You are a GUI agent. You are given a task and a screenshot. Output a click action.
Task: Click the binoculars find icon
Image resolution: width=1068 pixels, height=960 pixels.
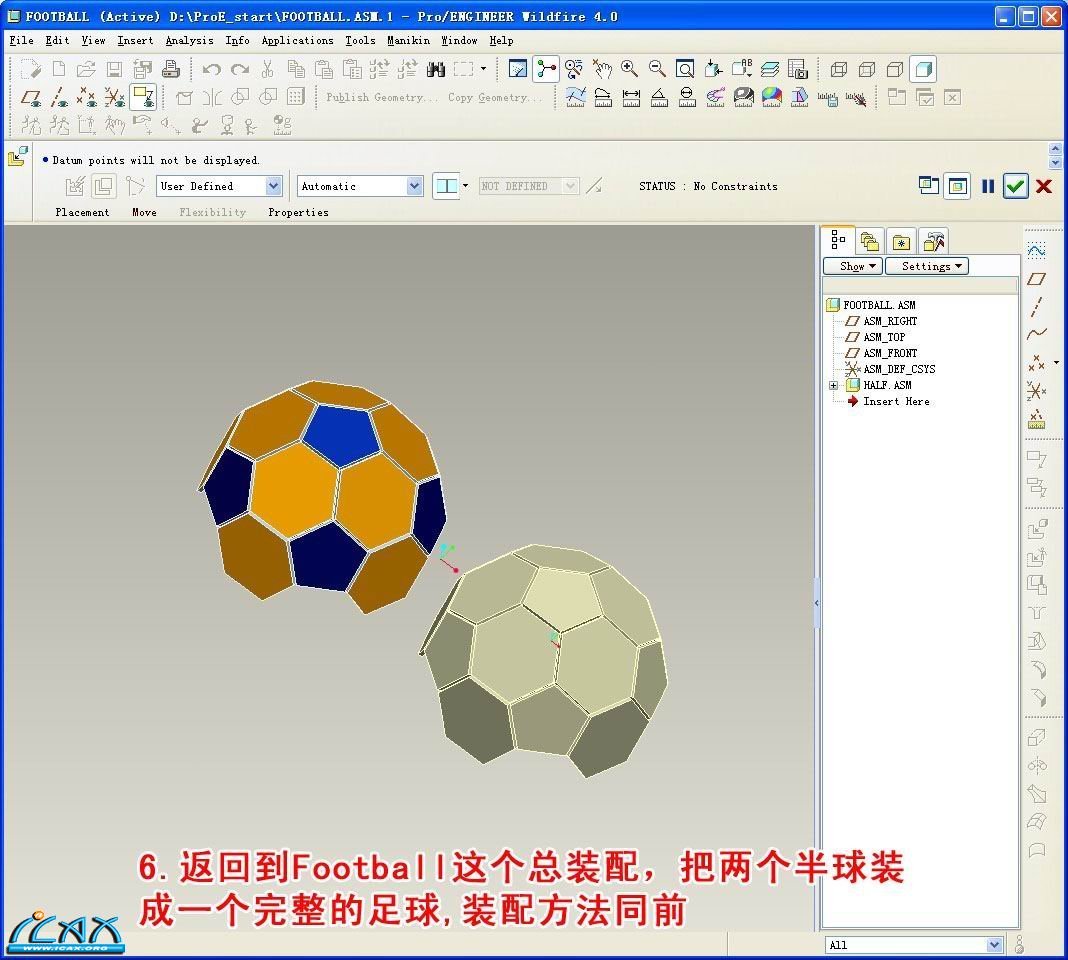(x=435, y=69)
